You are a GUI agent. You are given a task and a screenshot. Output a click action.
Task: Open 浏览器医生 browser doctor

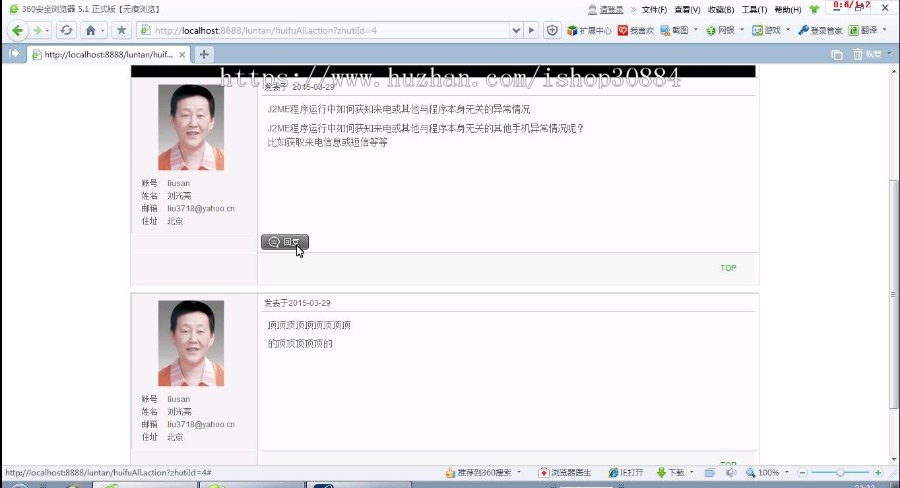point(565,472)
